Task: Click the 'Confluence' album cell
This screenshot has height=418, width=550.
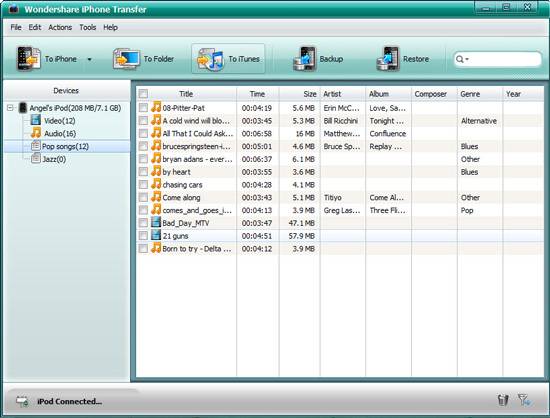Action: (388, 134)
